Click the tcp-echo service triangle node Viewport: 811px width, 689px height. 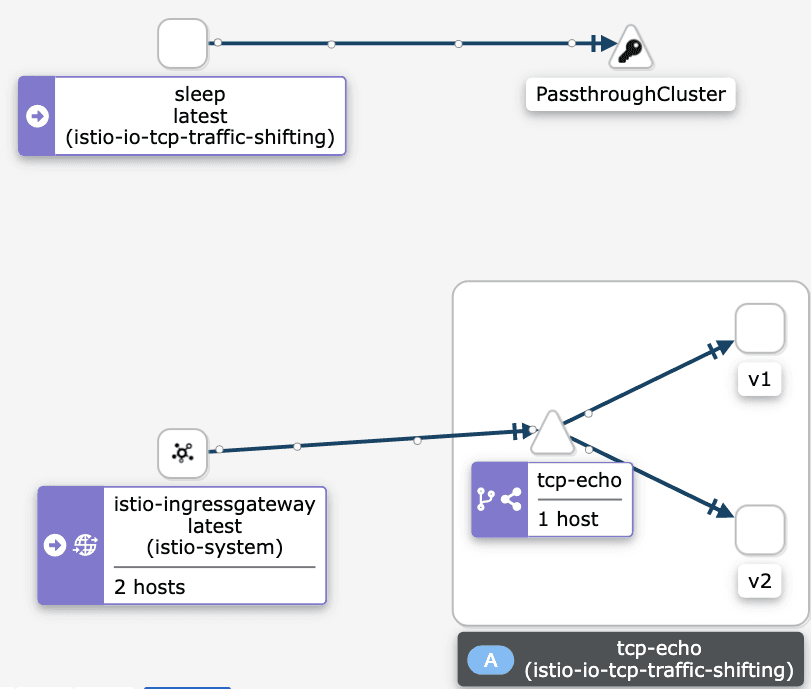coord(551,435)
